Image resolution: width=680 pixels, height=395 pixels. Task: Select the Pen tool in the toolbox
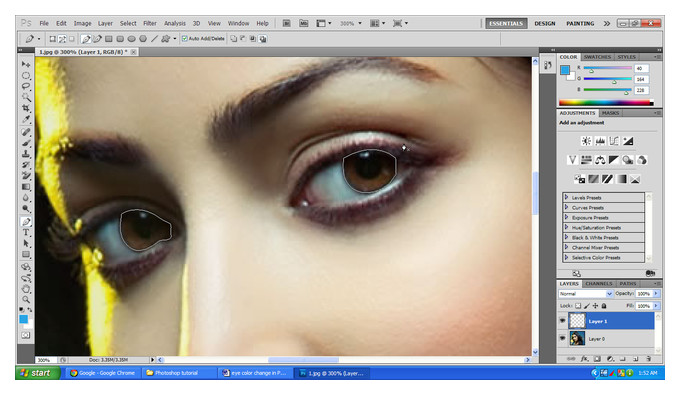coord(26,222)
